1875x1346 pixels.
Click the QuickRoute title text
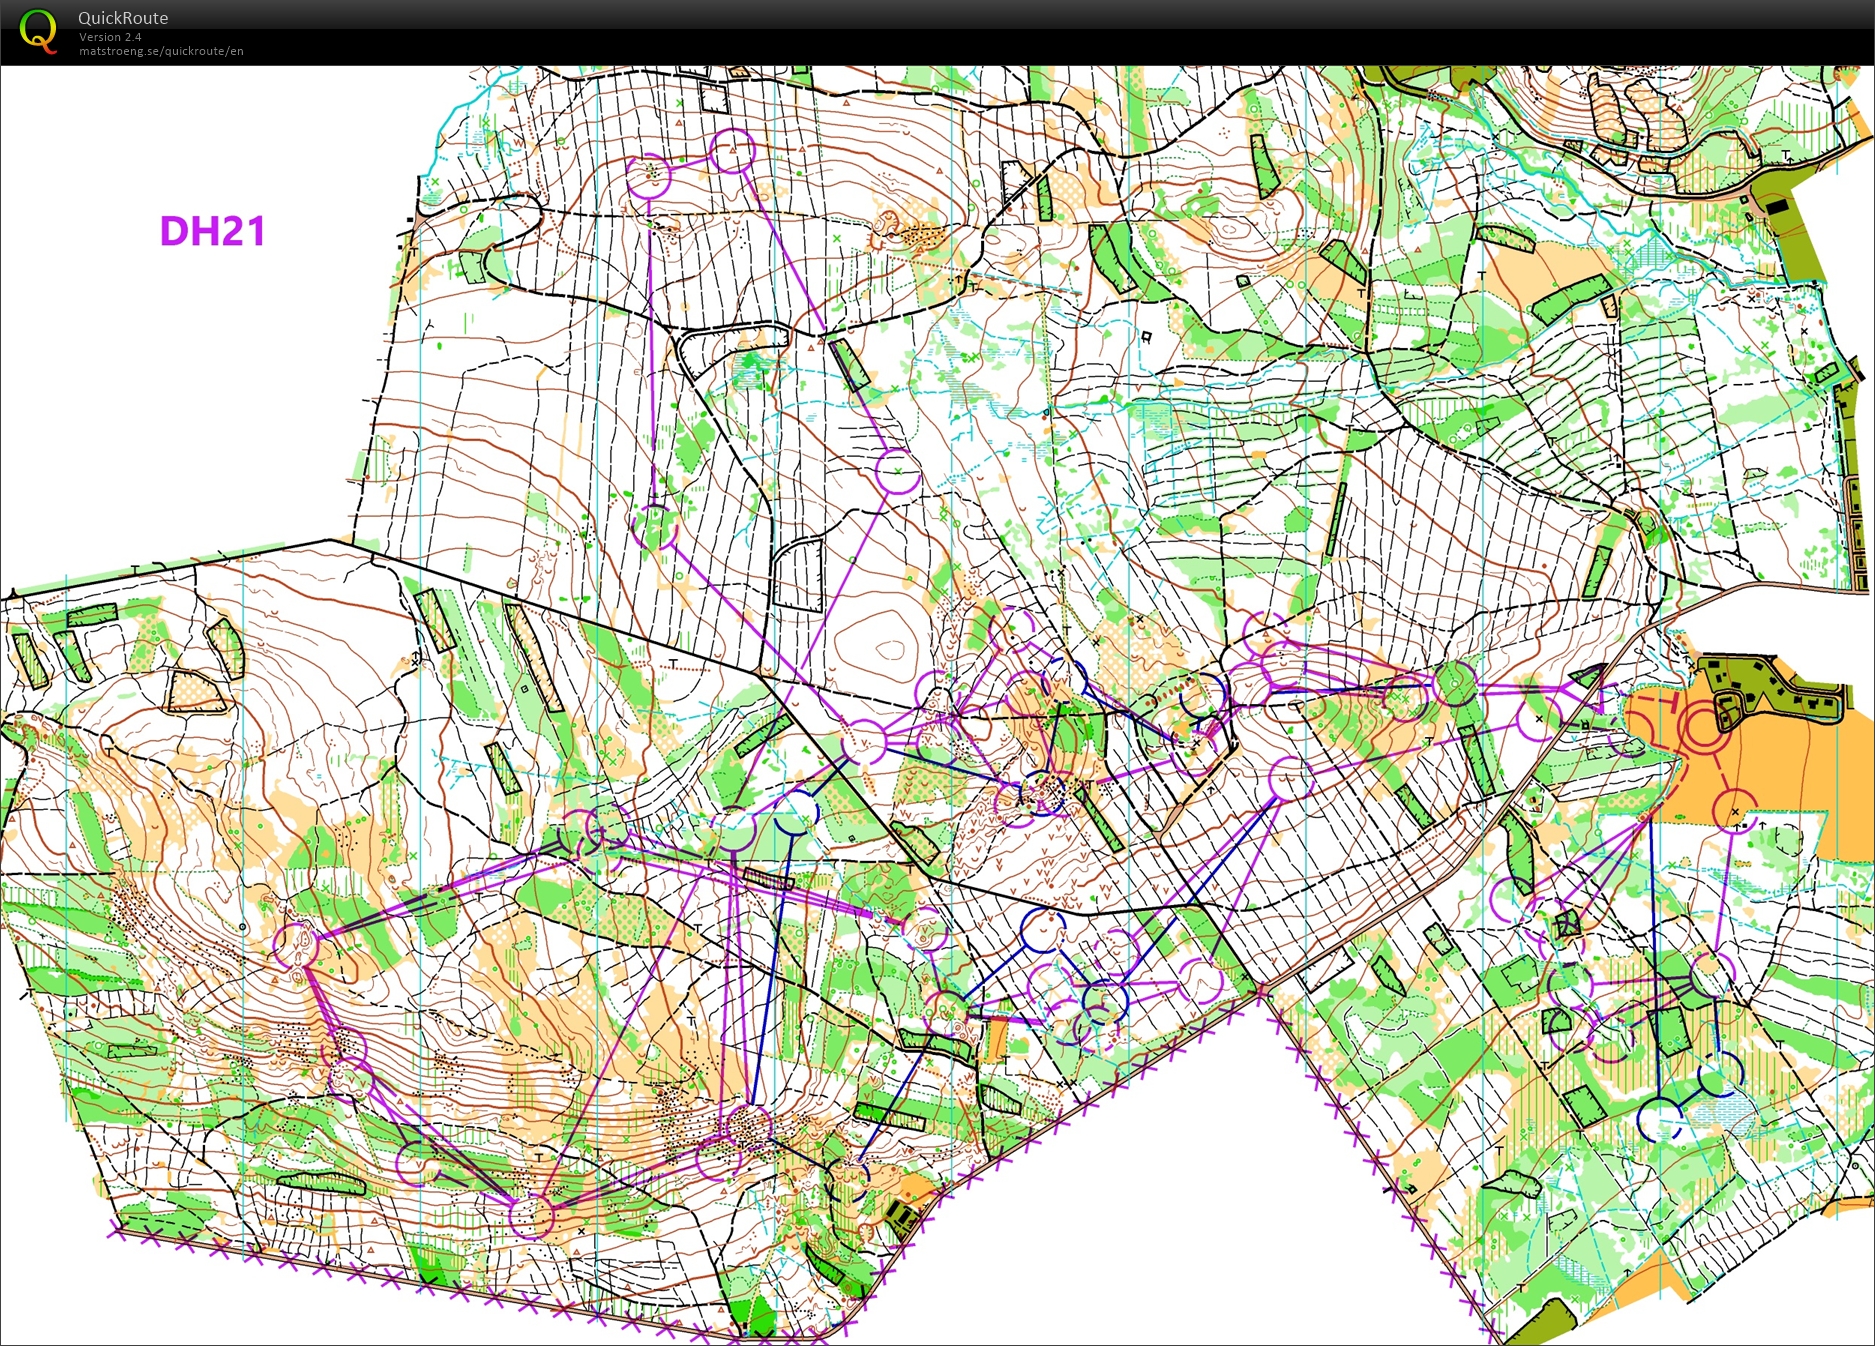(123, 18)
